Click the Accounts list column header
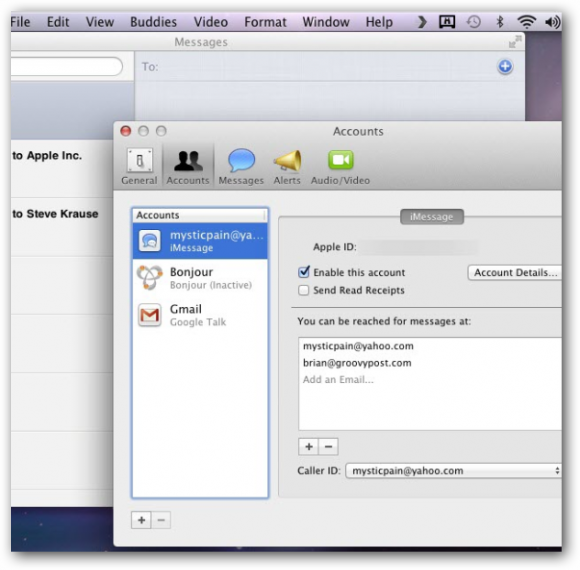The image size is (580, 570). click(x=200, y=215)
